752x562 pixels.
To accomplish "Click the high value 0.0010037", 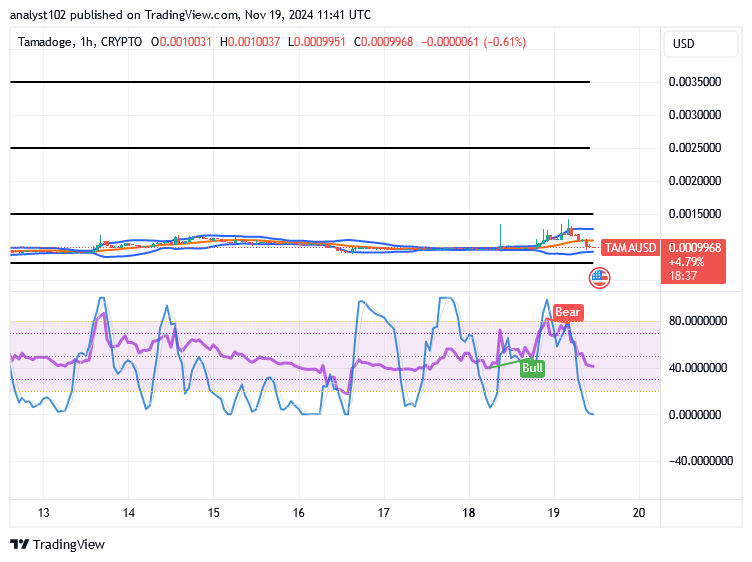I will pyautogui.click(x=254, y=42).
